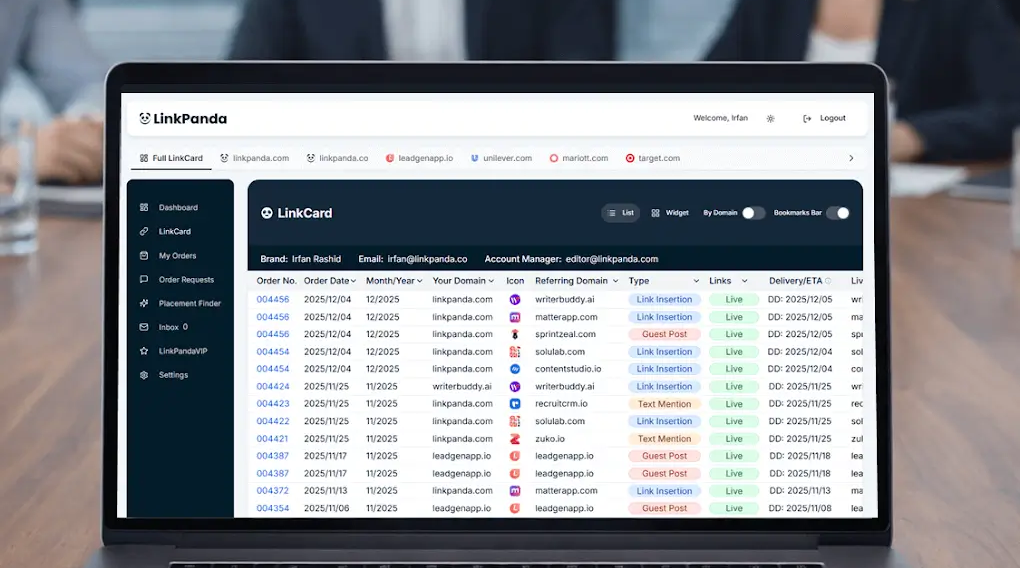Click the Guest Post badge for sprintzeal.com
The width and height of the screenshot is (1020, 568).
click(664, 334)
